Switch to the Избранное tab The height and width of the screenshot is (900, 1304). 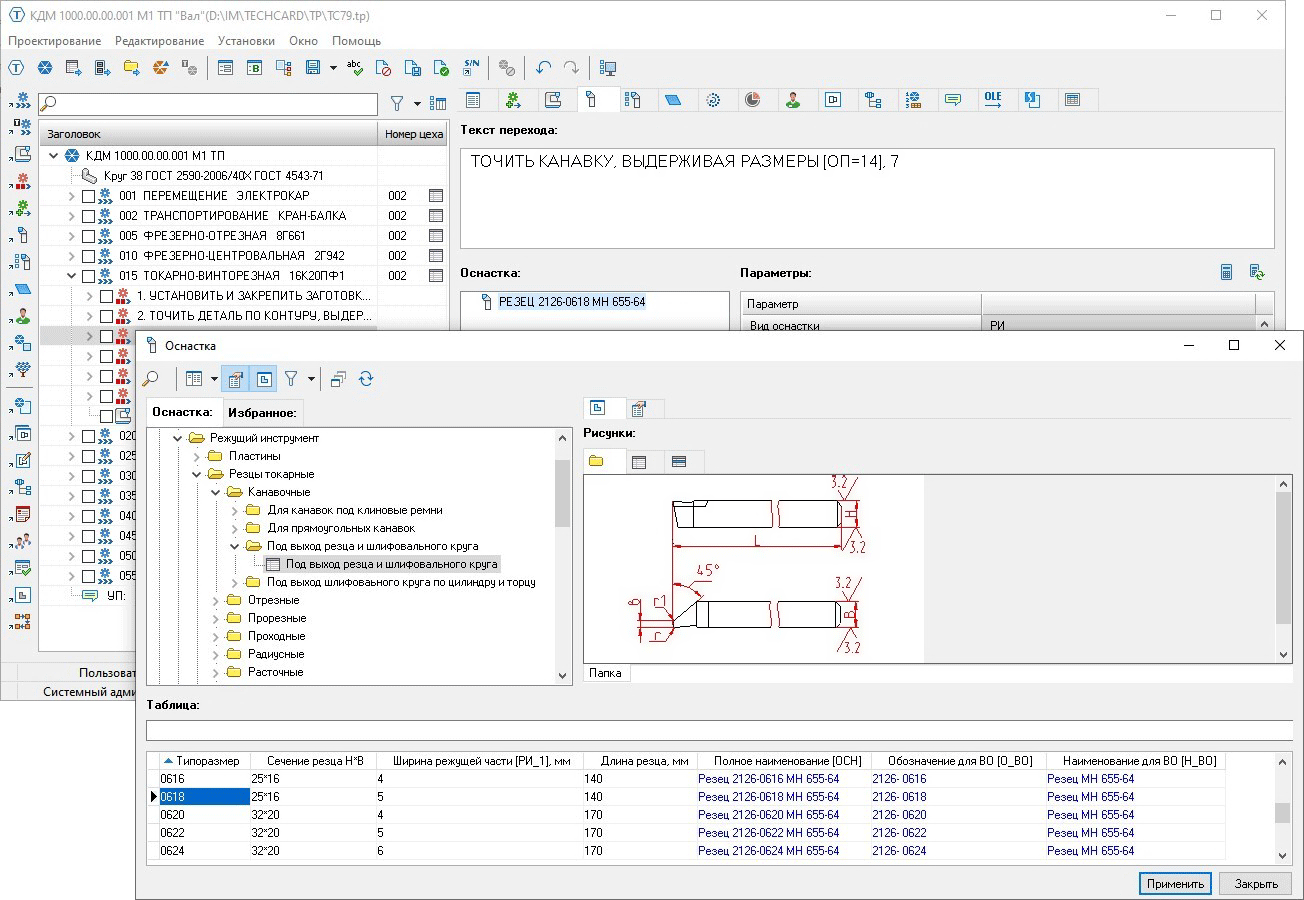tap(261, 412)
